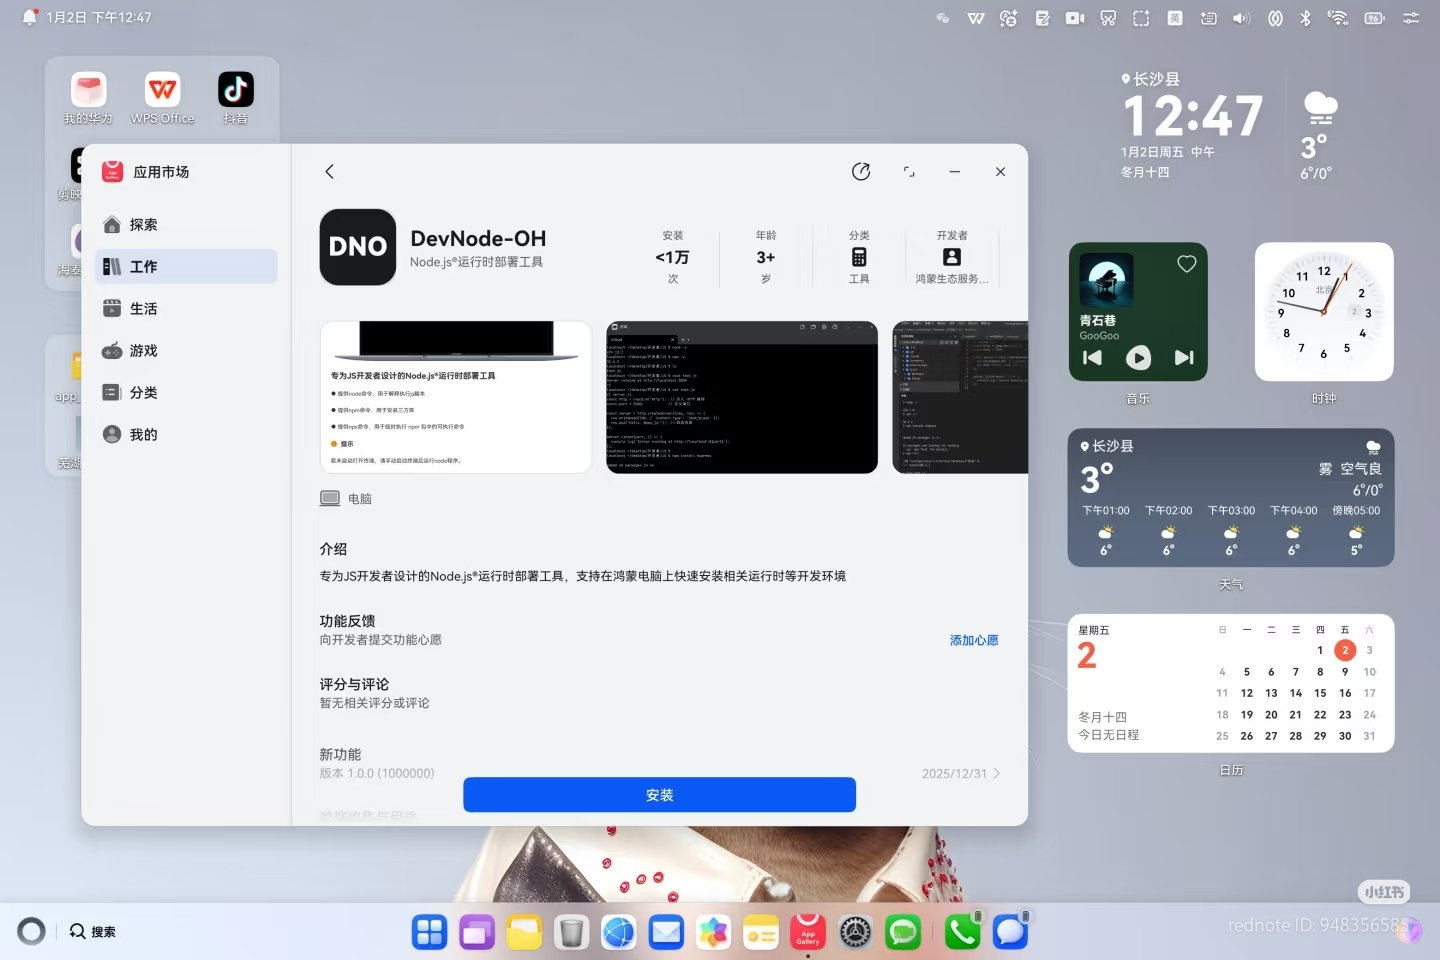Screen dimensions: 1440x960
Task: Click the 添加心愿 link
Action: click(x=974, y=640)
